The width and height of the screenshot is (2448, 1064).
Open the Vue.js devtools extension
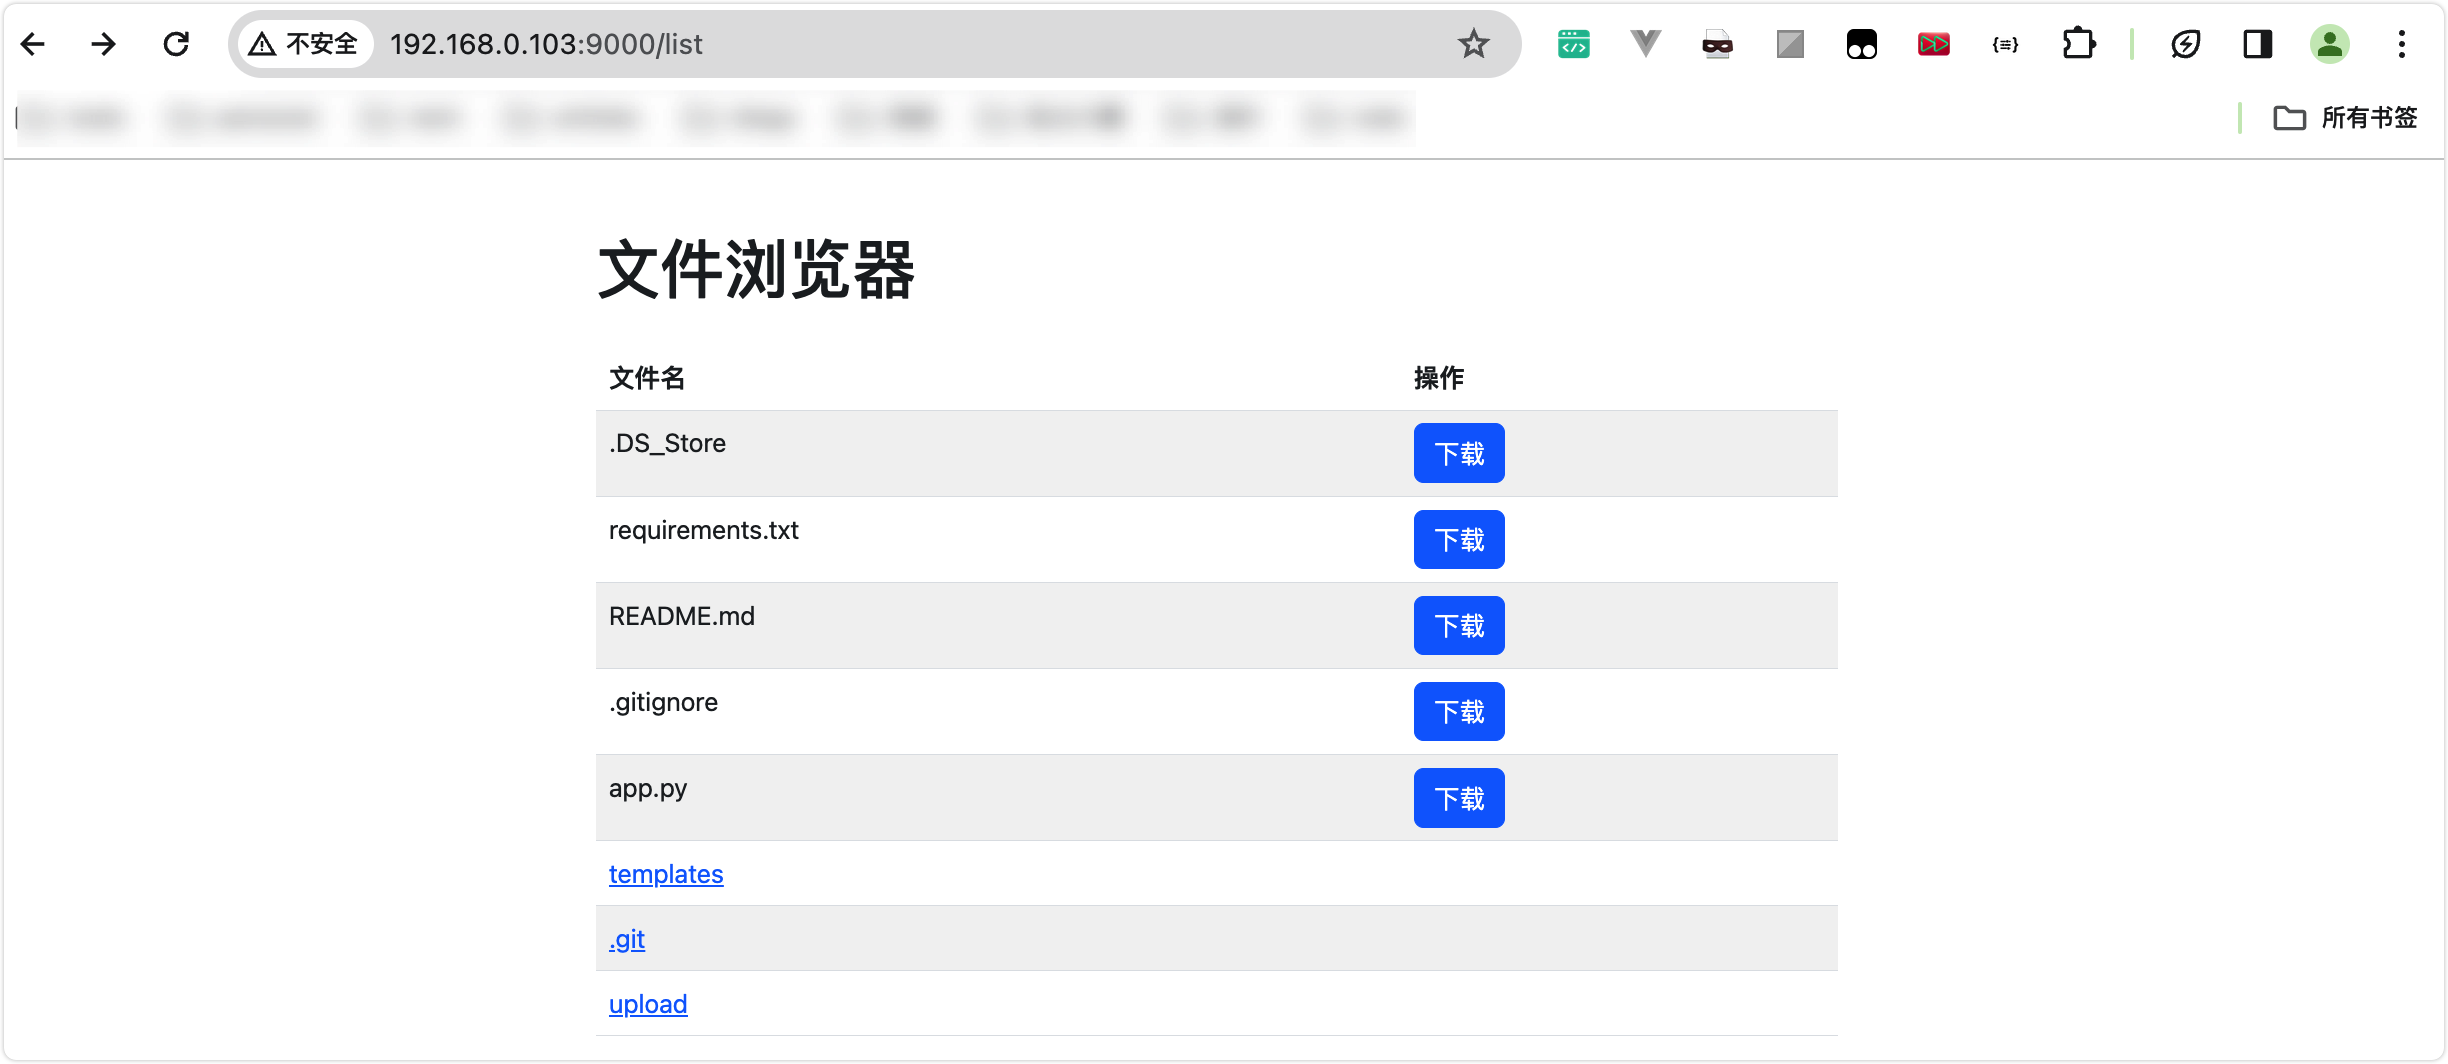[x=1645, y=44]
